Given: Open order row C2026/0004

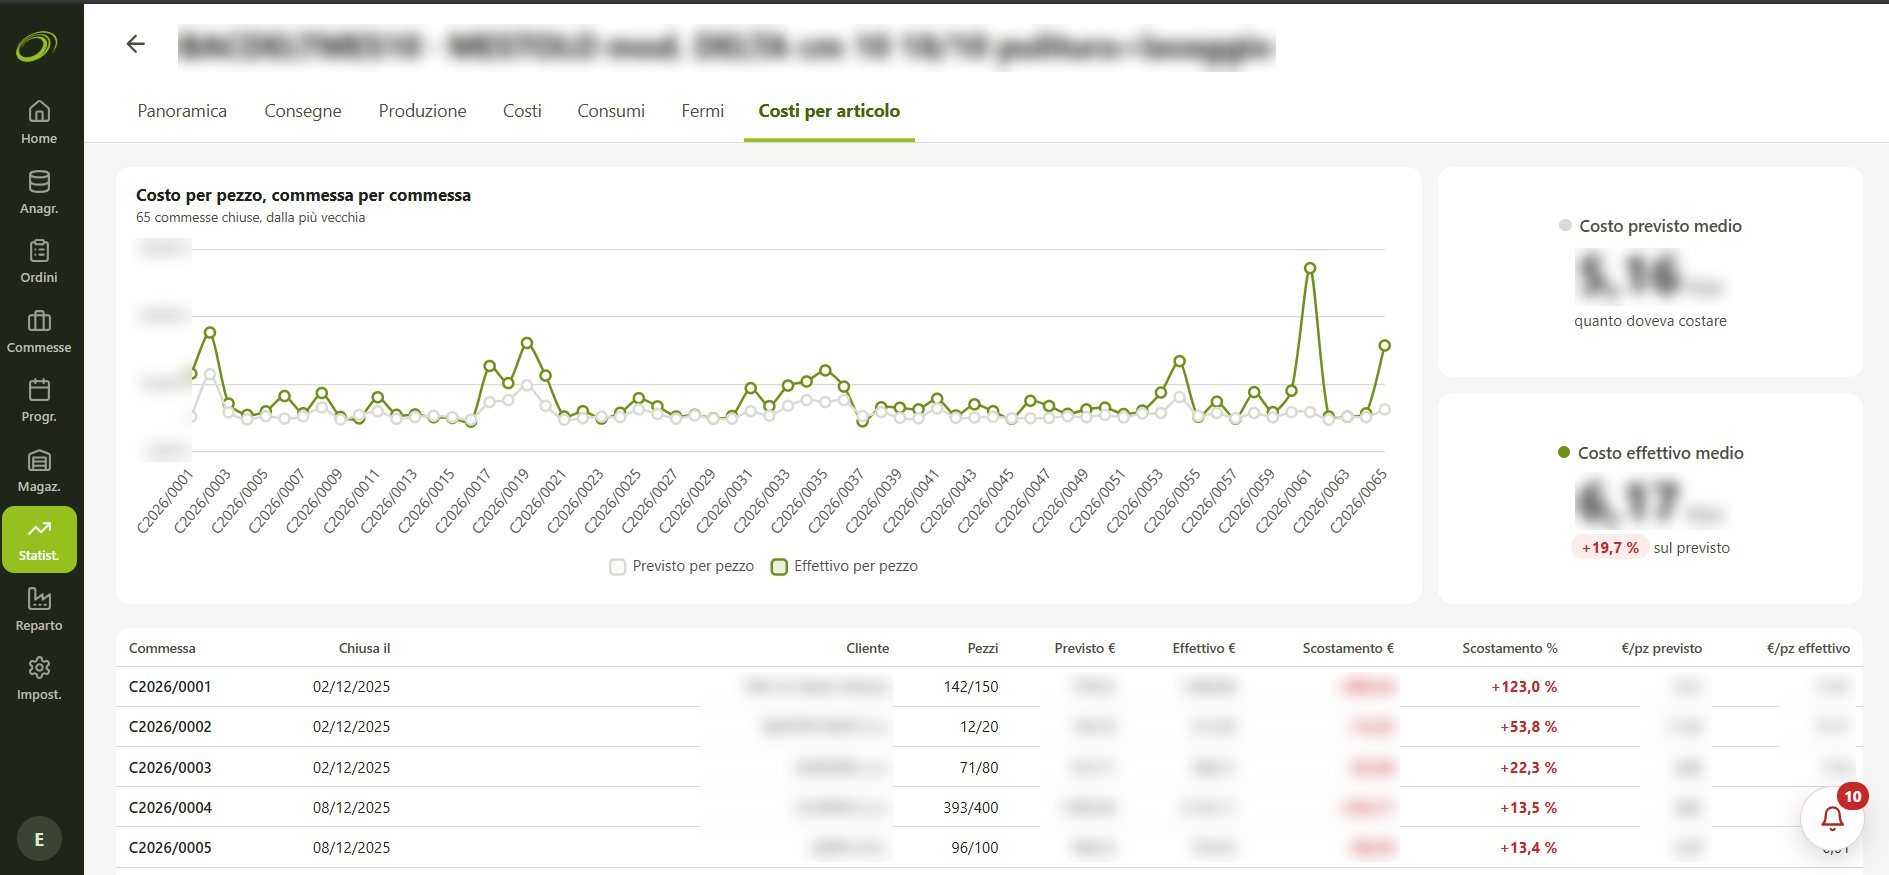Looking at the screenshot, I should point(989,807).
